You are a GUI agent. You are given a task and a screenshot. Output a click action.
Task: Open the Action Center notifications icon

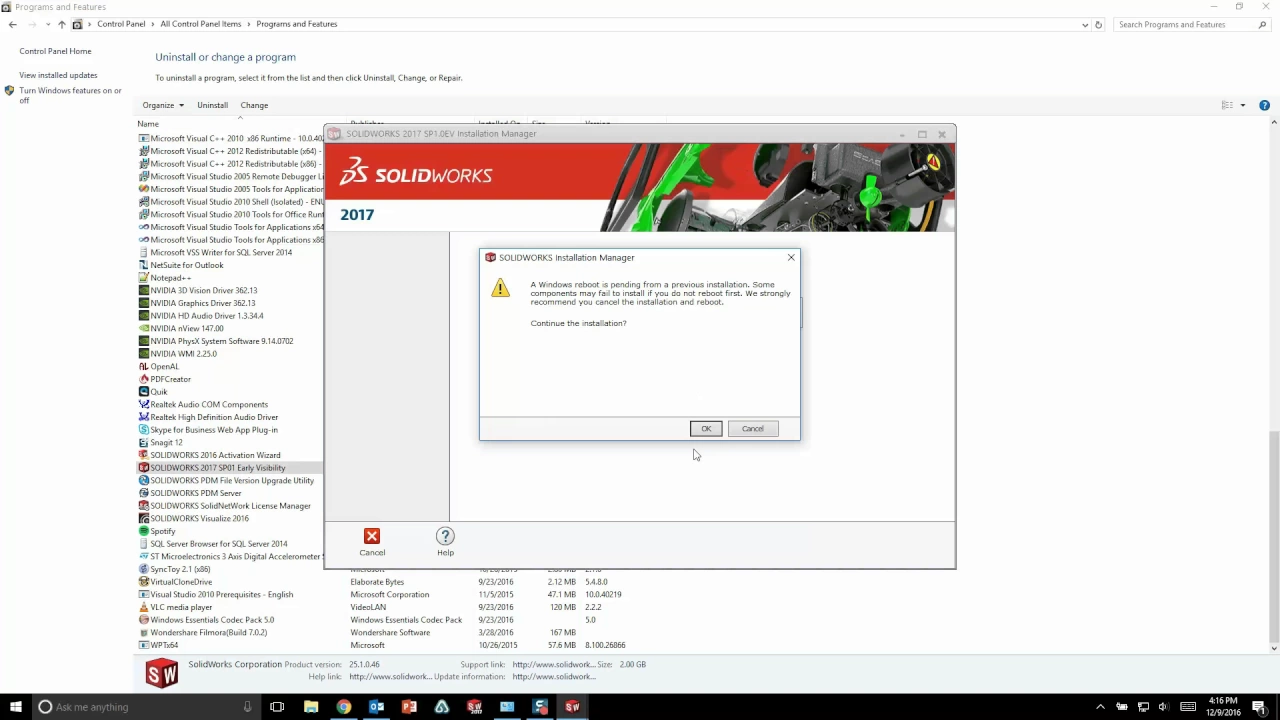[x=1259, y=707]
